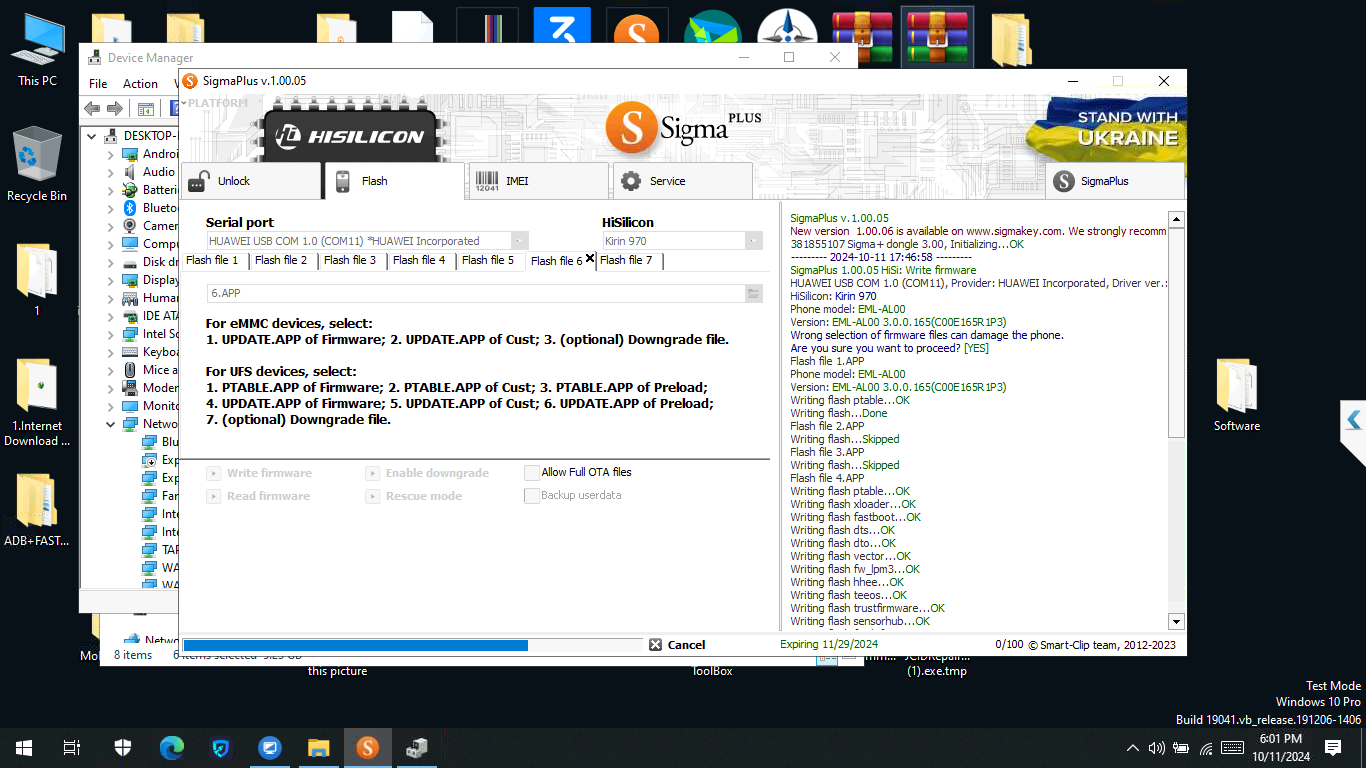Open Windows Security shield on the taskbar
Image resolution: width=1366 pixels, height=768 pixels.
coord(122,747)
